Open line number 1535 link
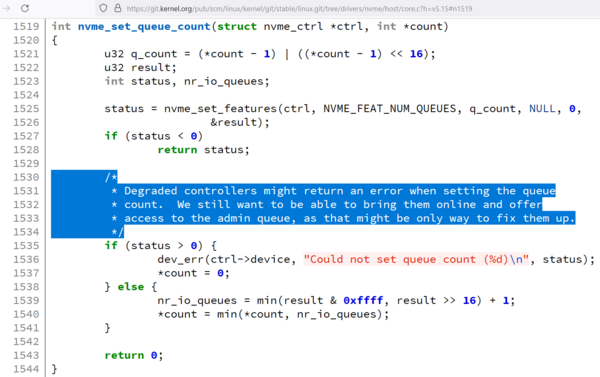This screenshot has height=377, width=600. coord(26,246)
